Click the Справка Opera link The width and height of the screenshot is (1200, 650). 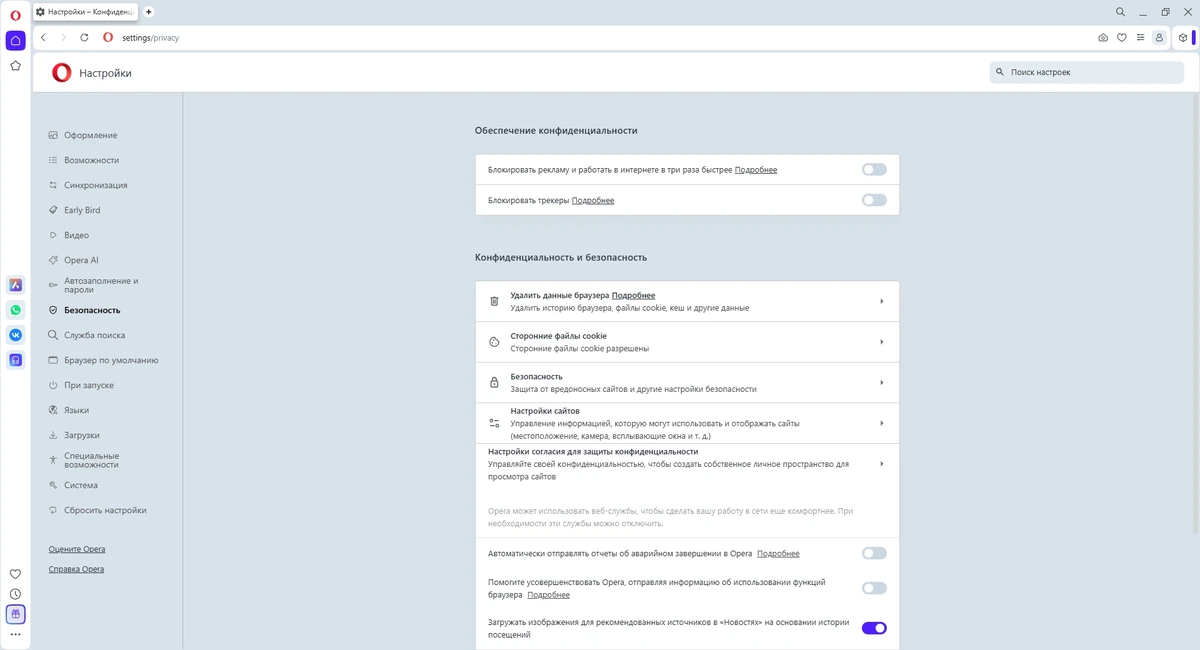pyautogui.click(x=76, y=569)
